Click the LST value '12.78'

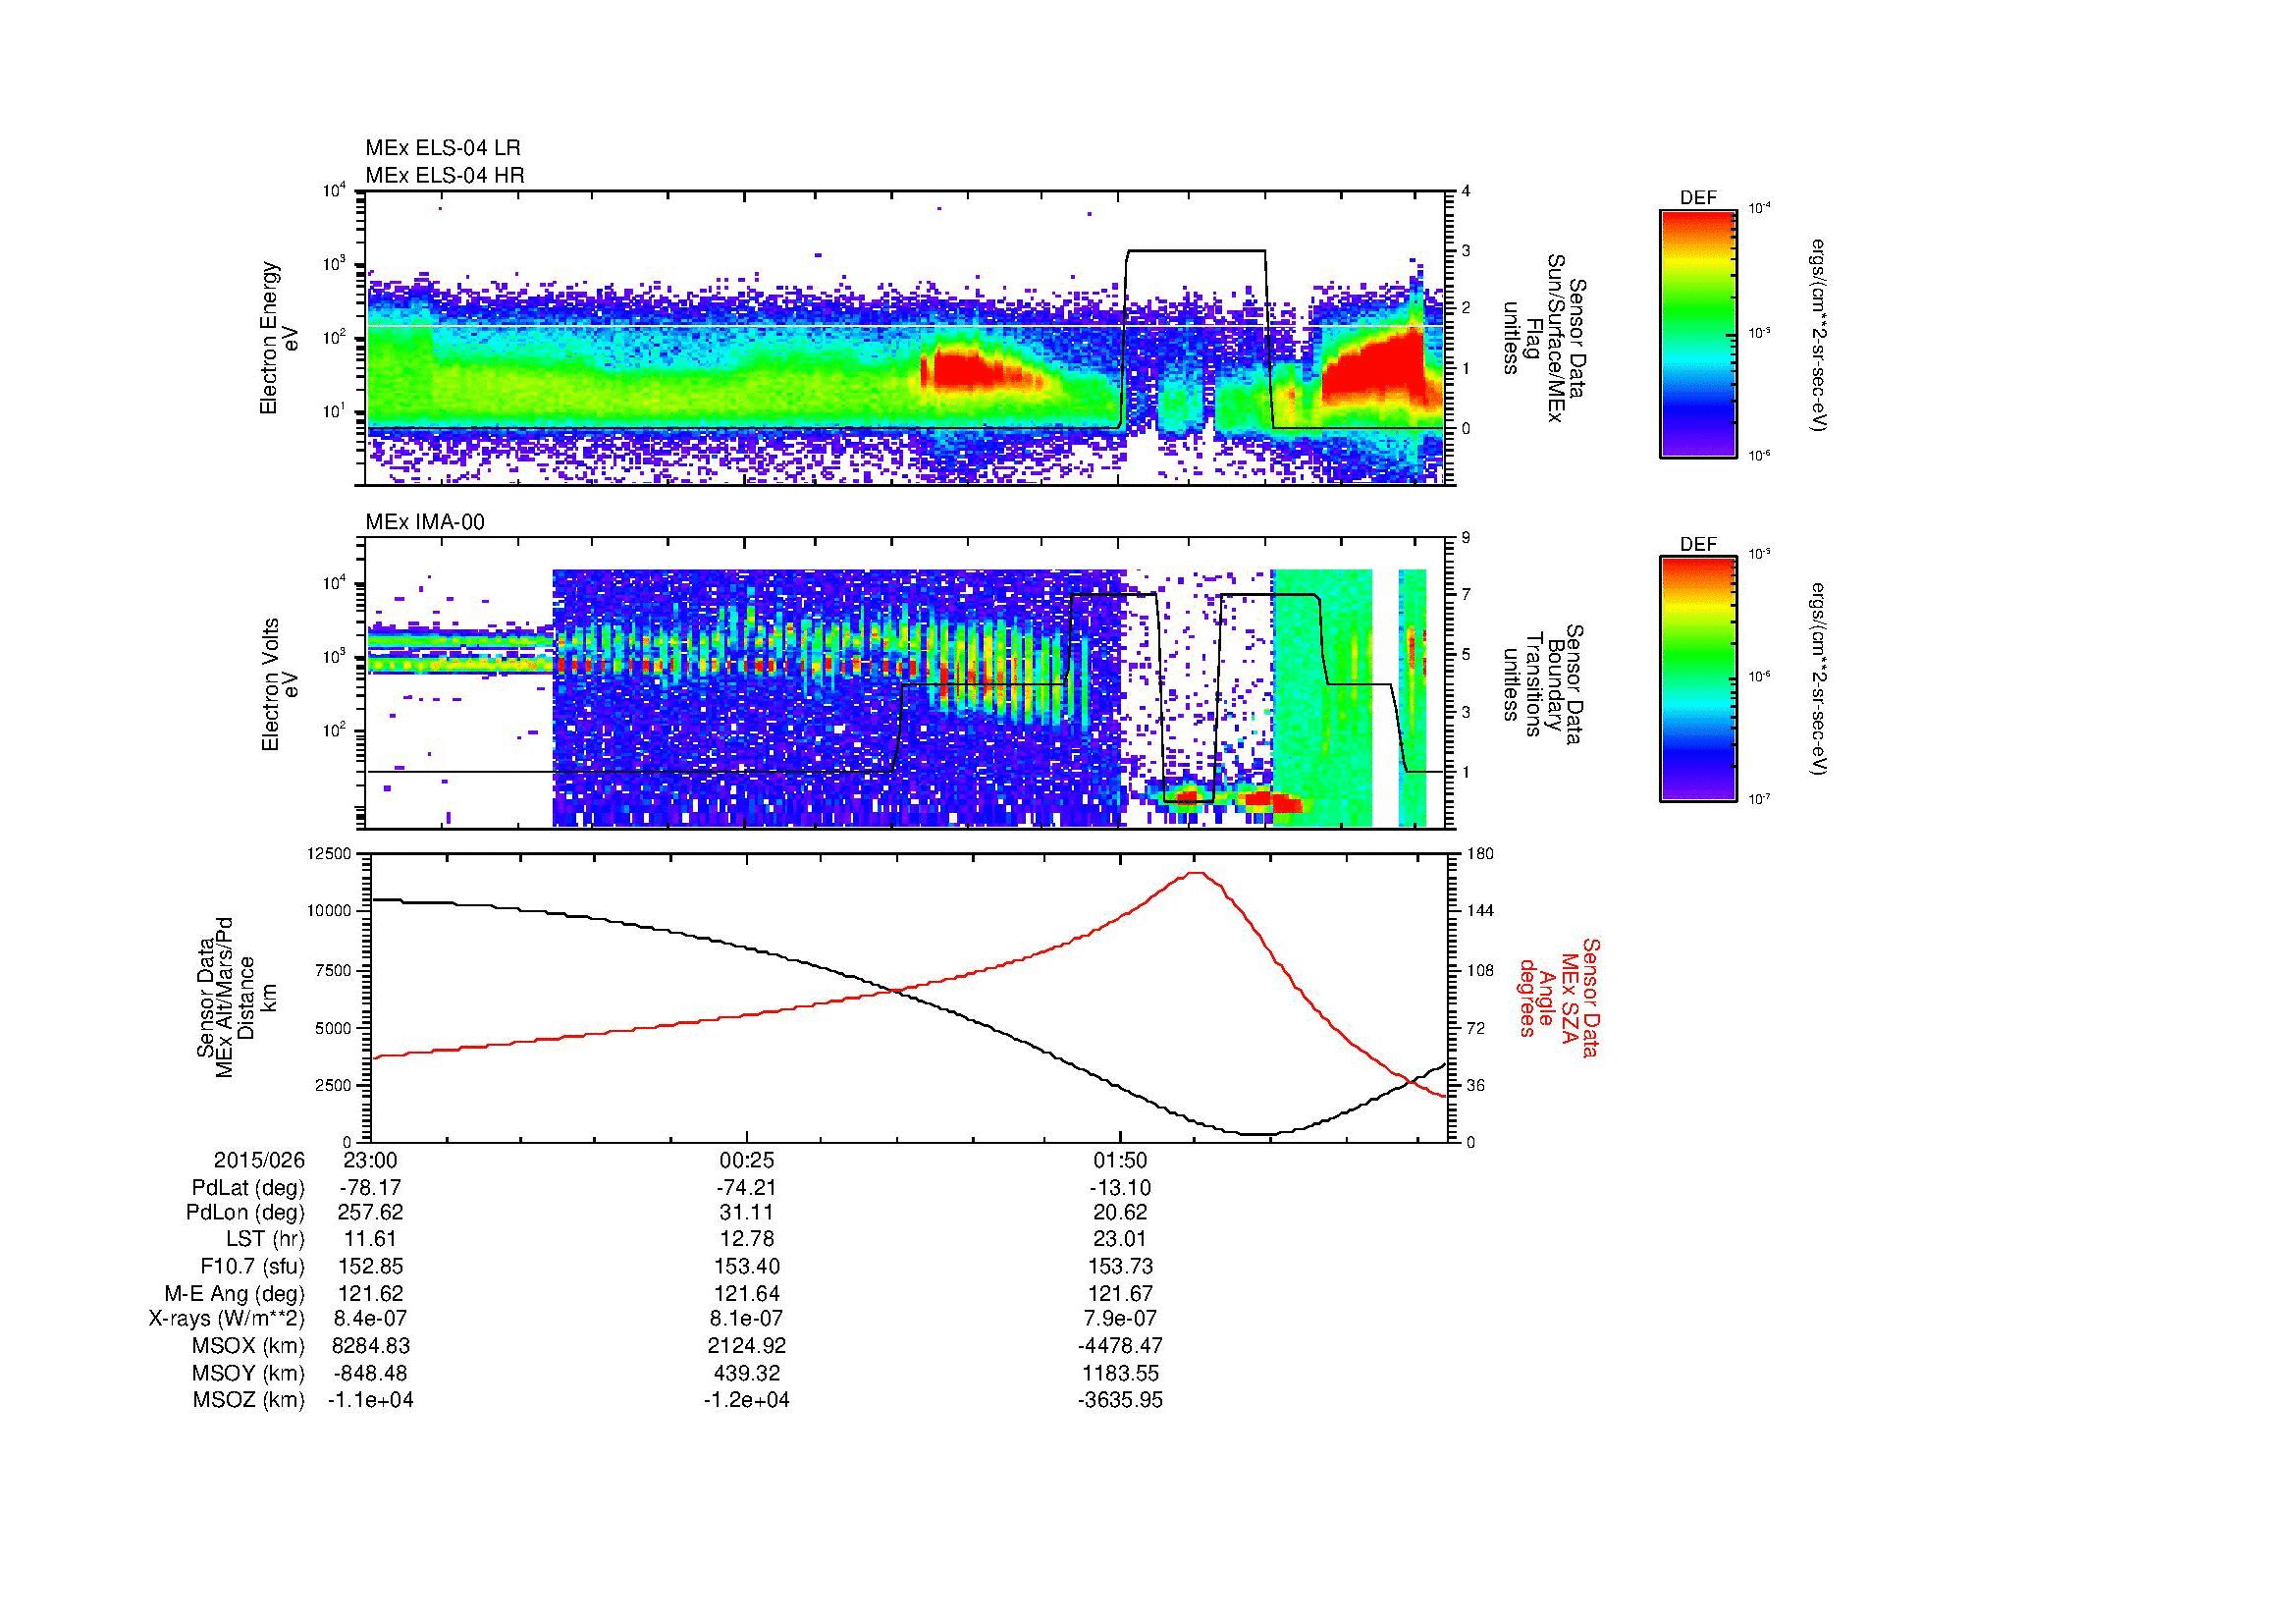coord(746,1239)
